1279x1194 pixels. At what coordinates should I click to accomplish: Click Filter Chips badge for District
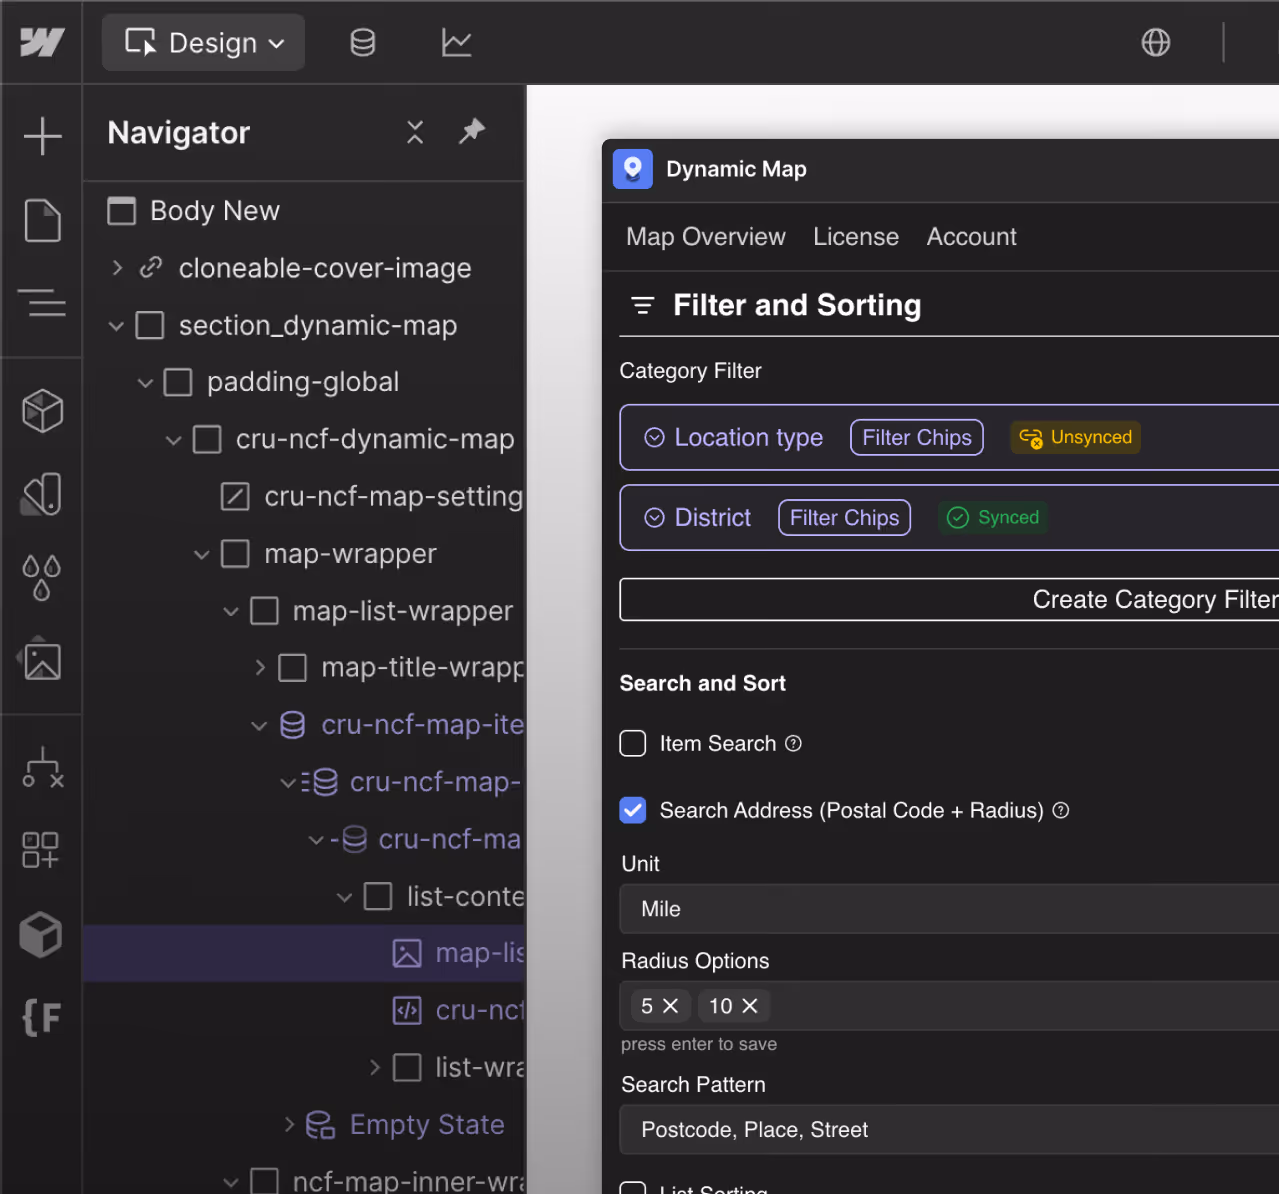(845, 517)
